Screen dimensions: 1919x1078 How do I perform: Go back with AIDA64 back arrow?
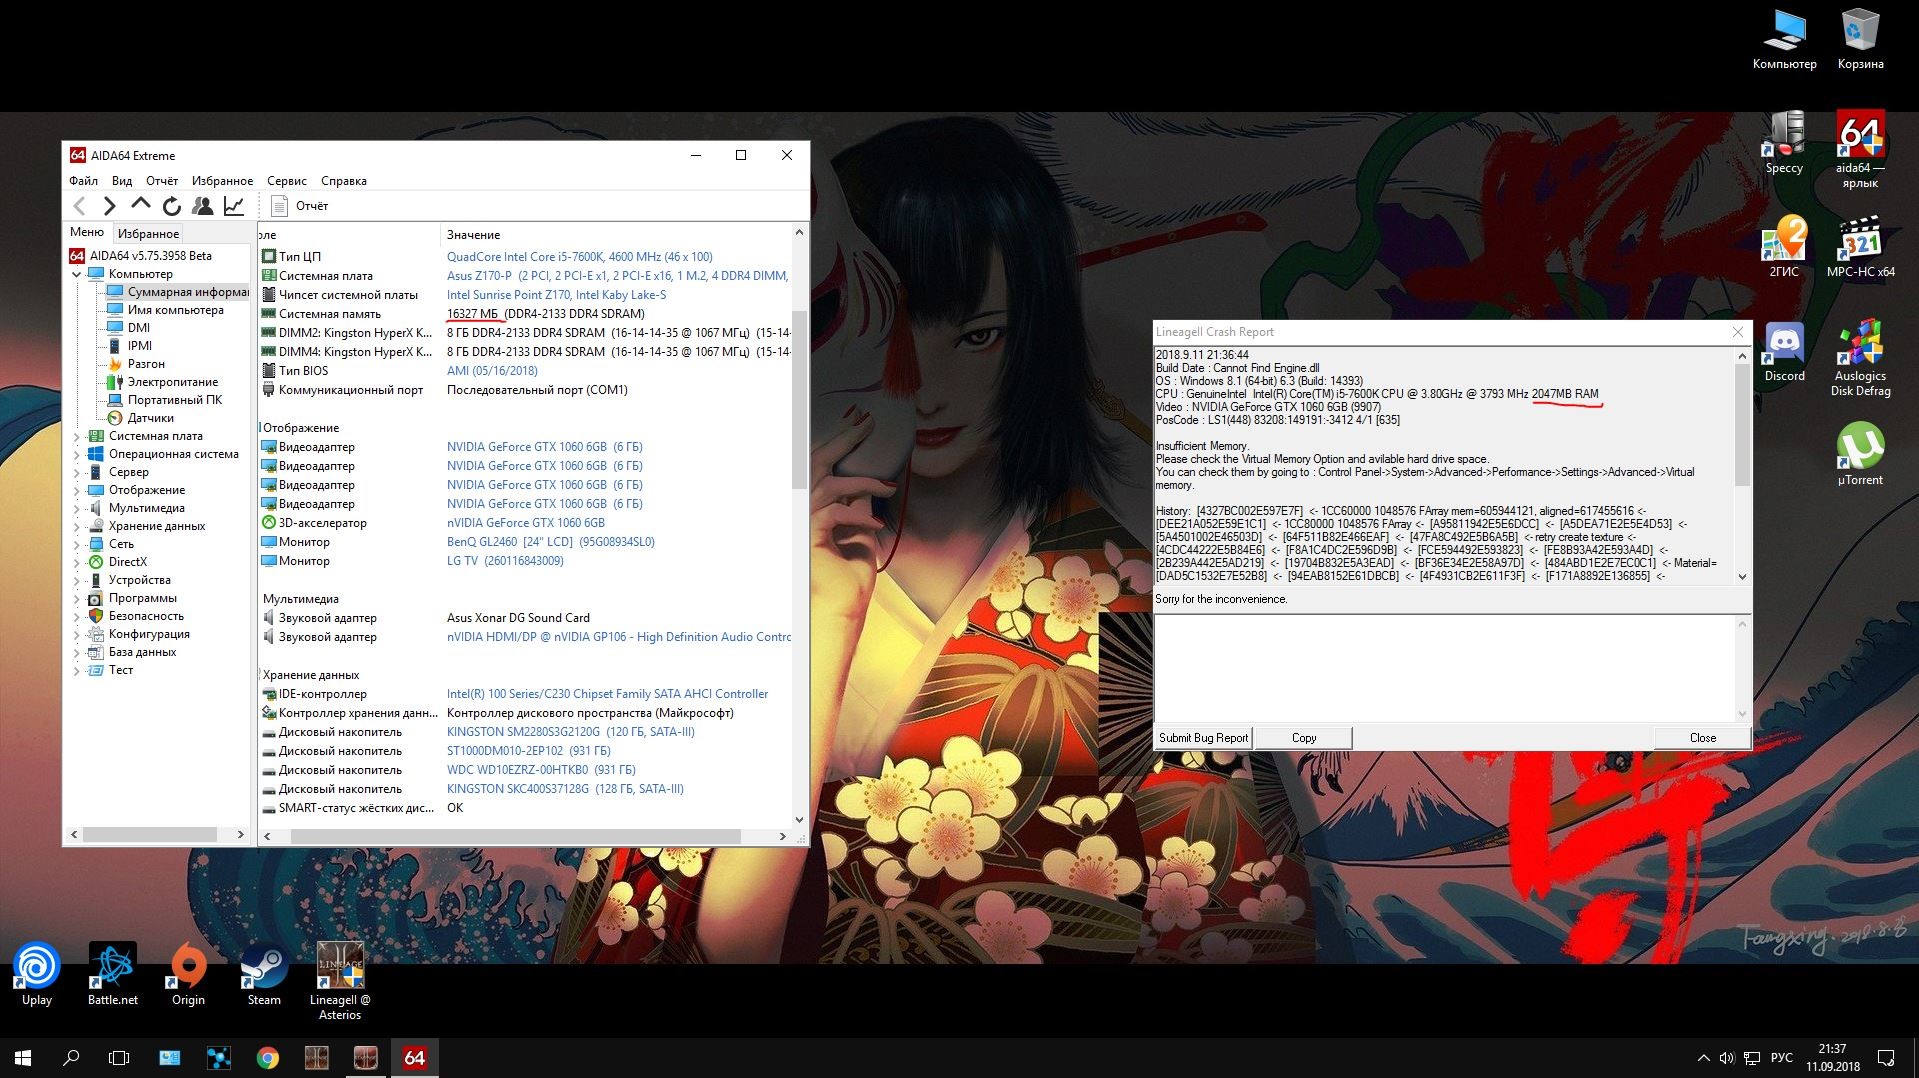click(x=80, y=206)
